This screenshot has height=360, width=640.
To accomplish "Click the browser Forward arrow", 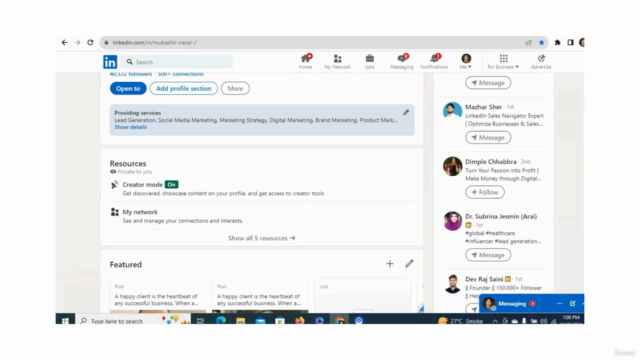I will pyautogui.click(x=77, y=42).
